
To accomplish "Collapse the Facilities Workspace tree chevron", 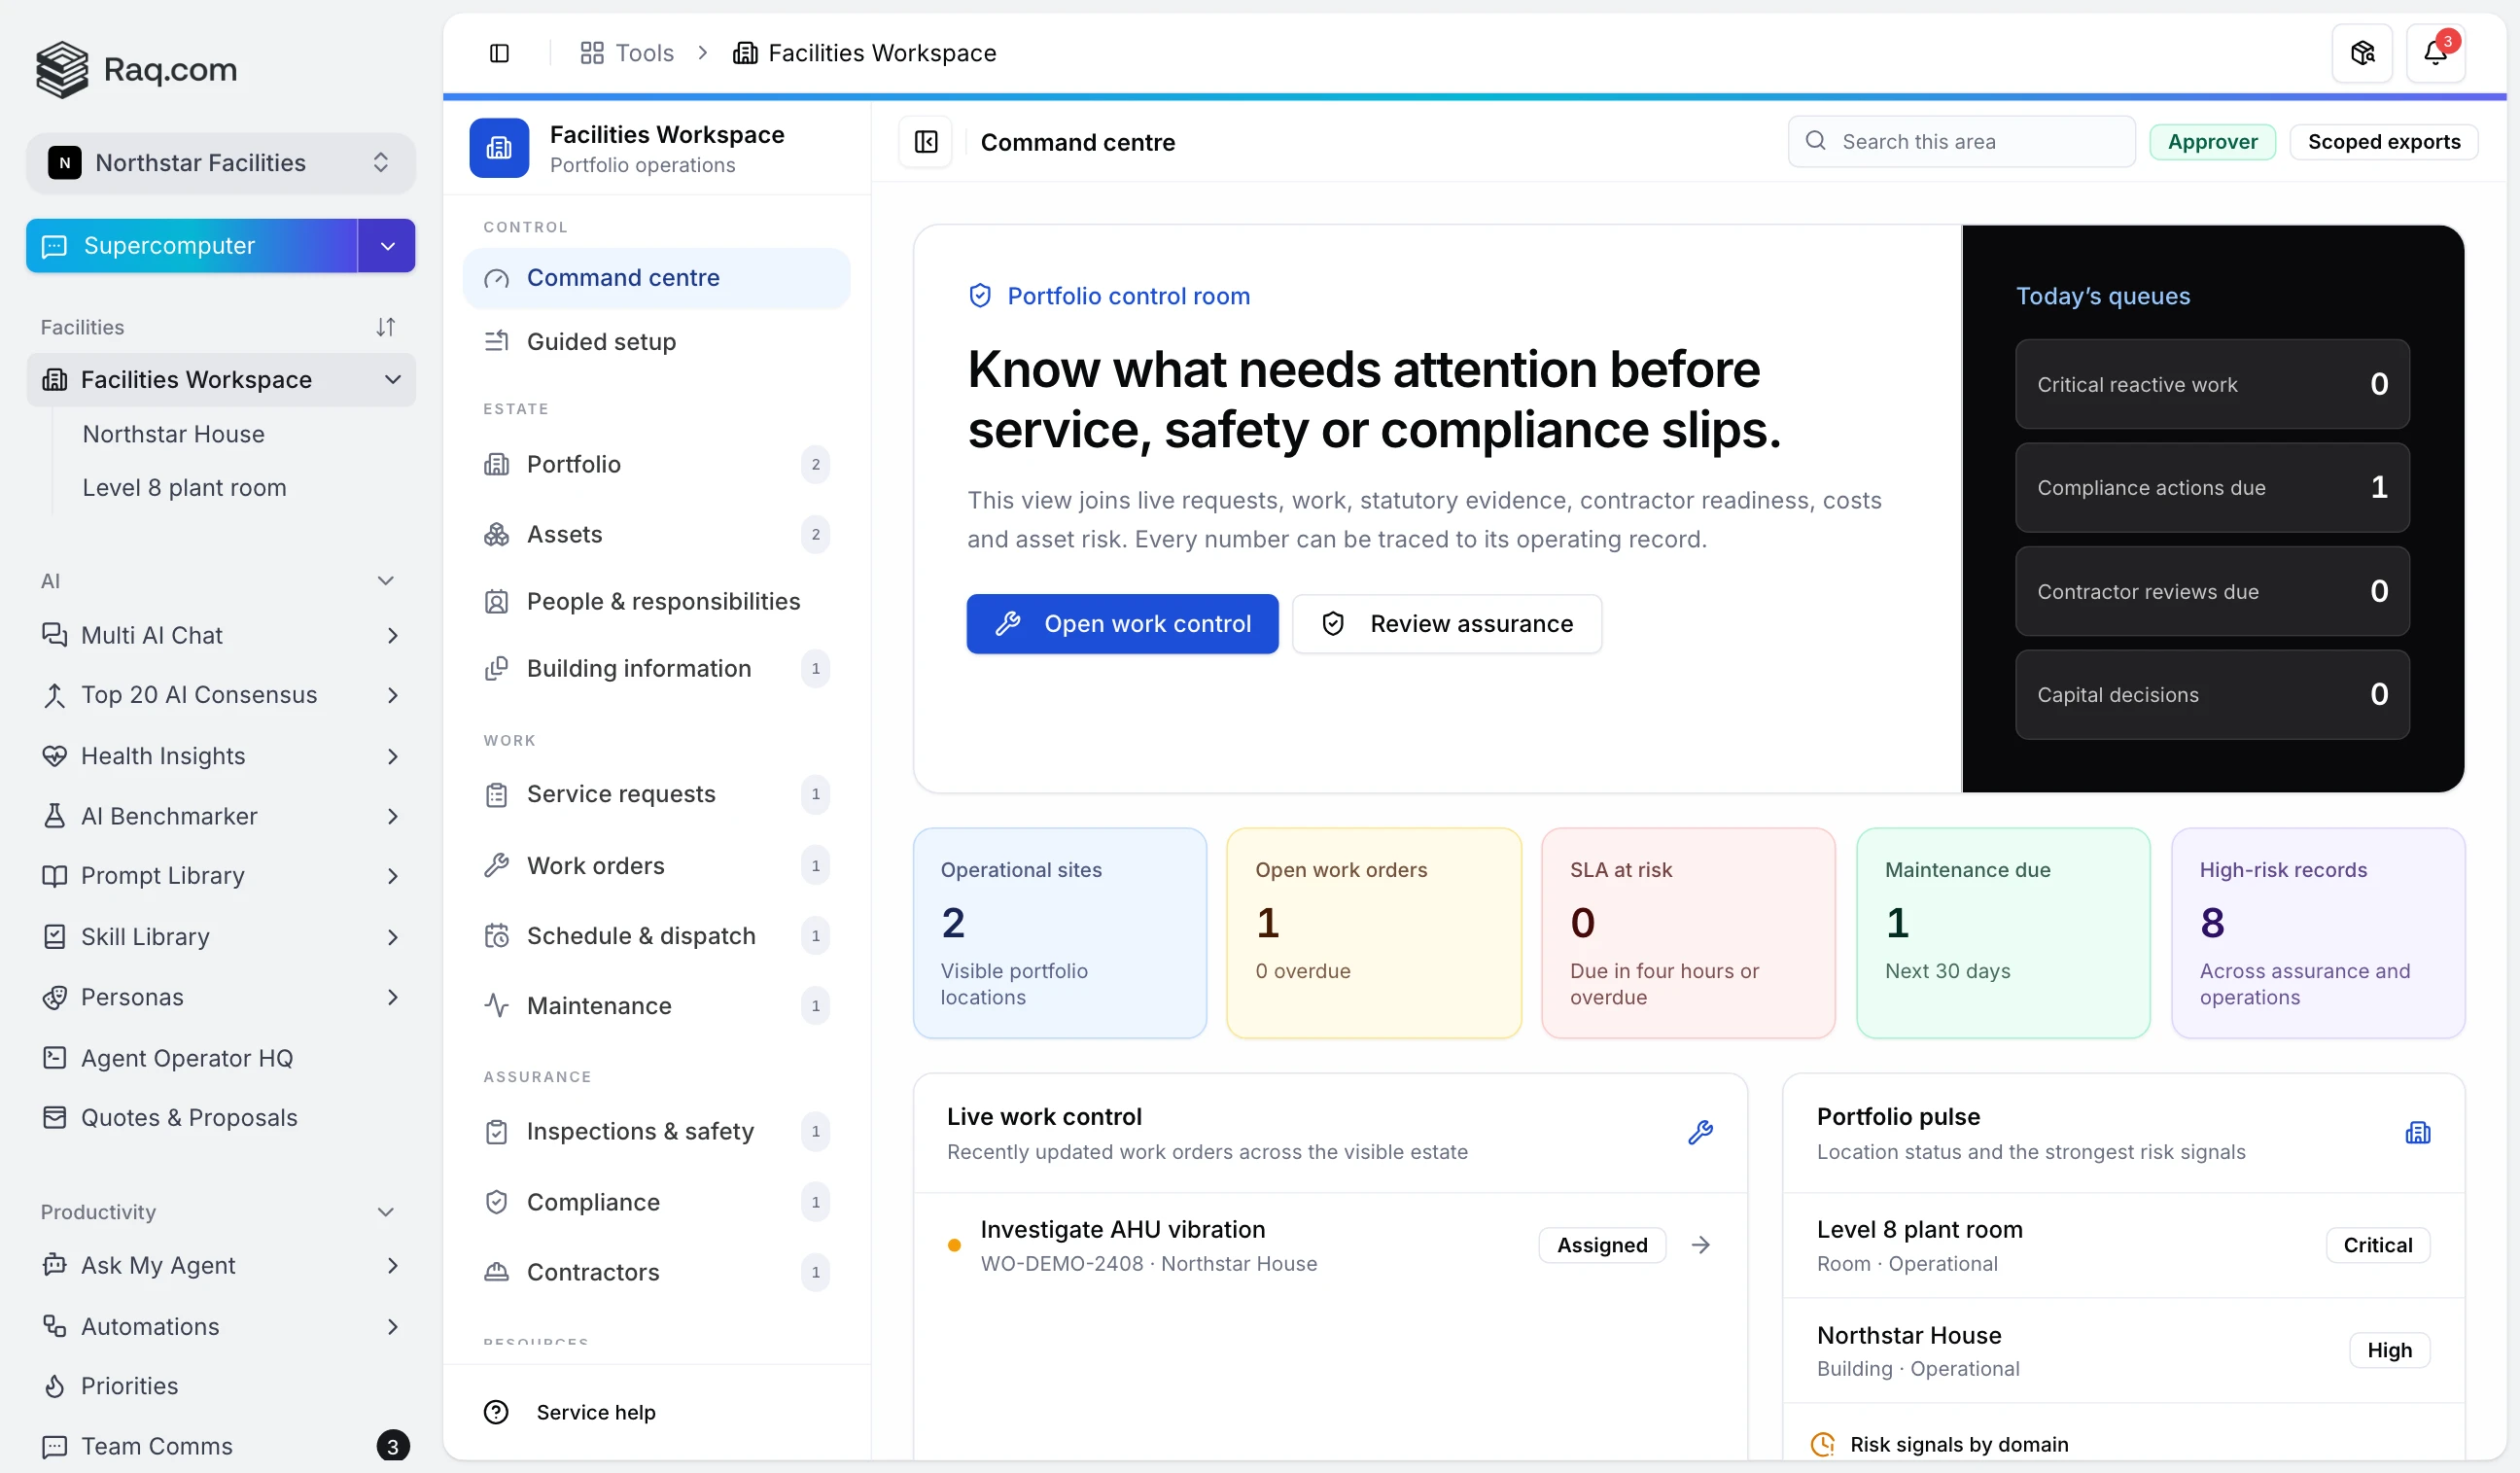I will (392, 380).
